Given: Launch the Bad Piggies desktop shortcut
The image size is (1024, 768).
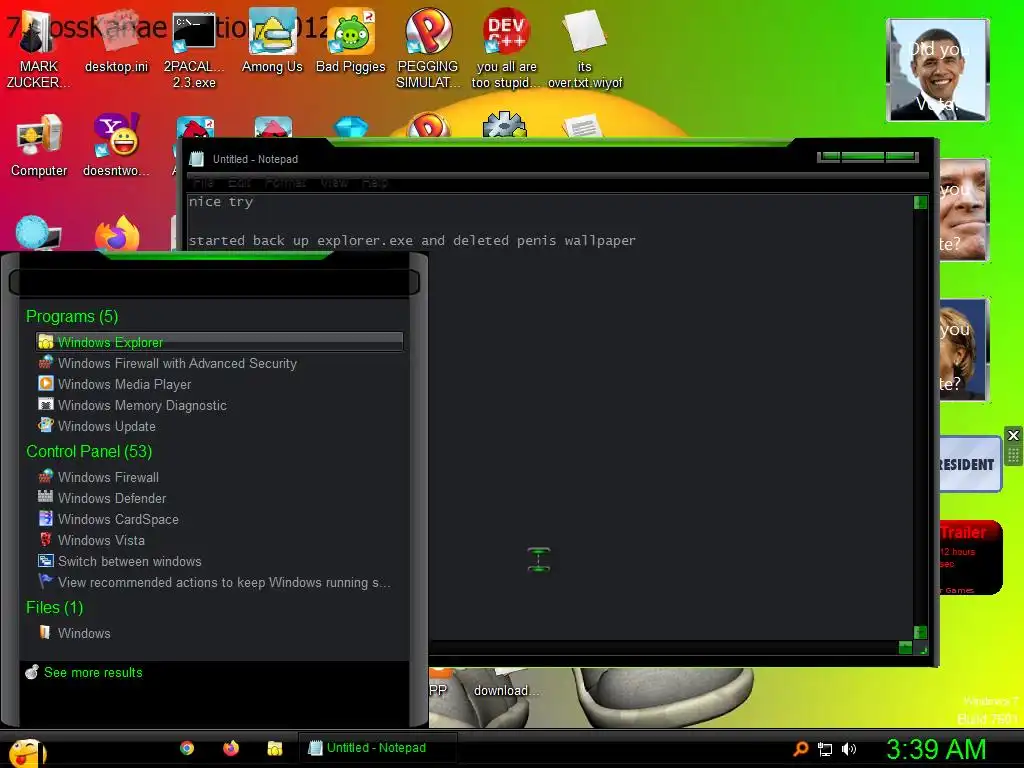Looking at the screenshot, I should 351,42.
